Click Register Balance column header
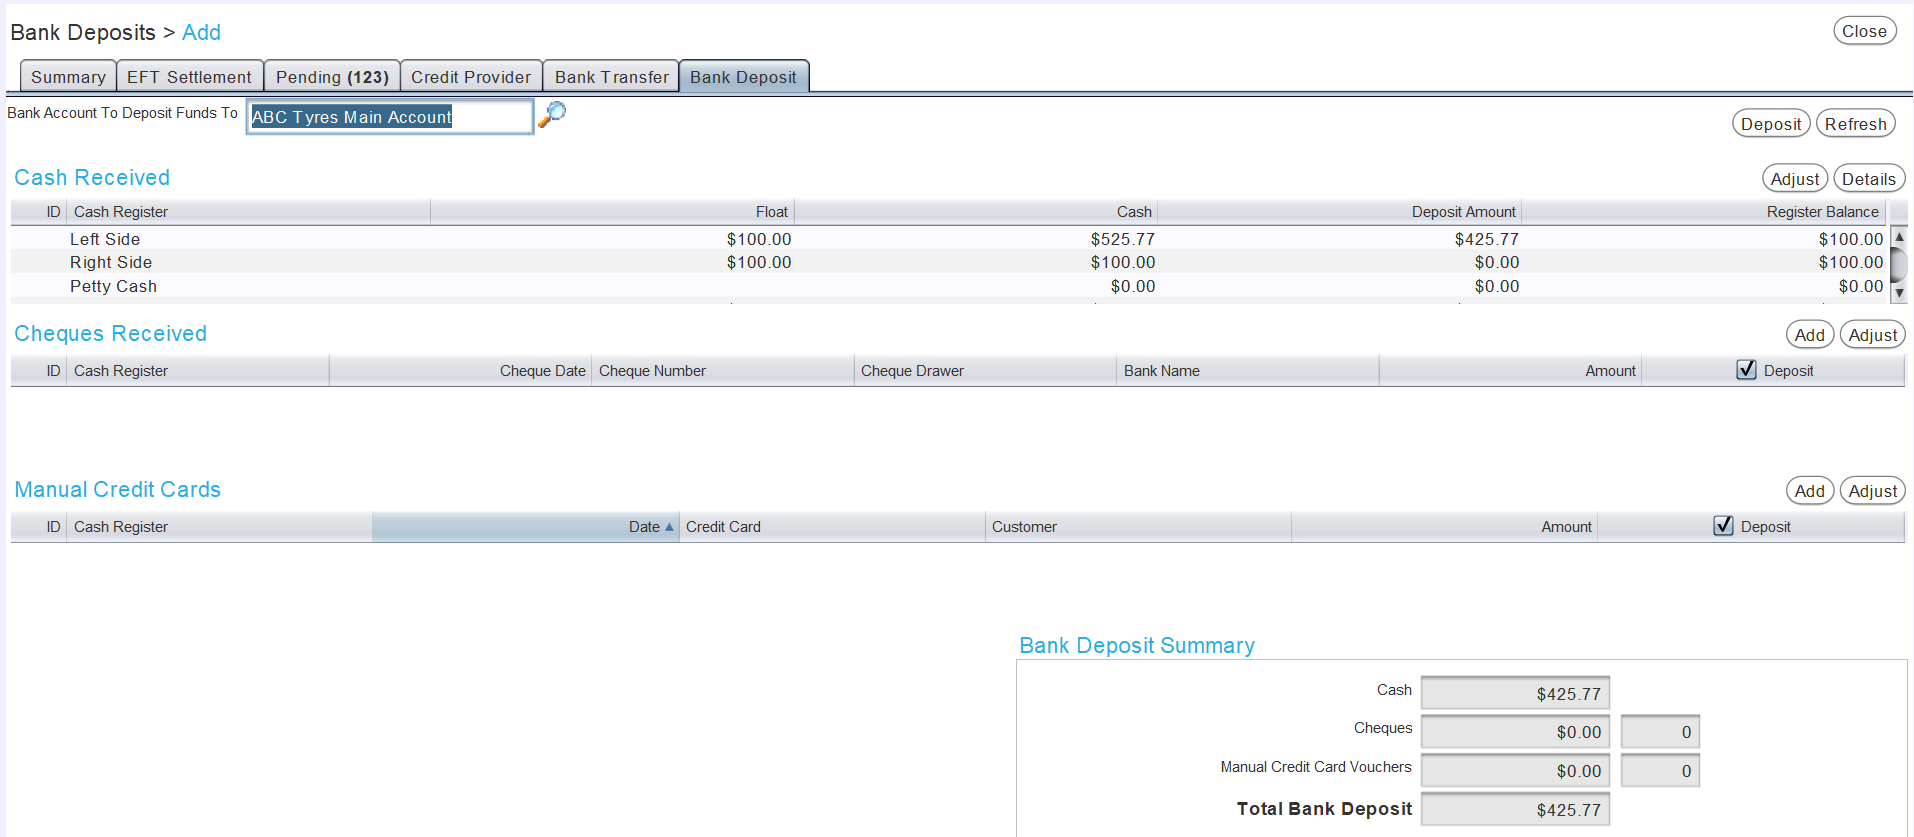This screenshot has height=837, width=1914. (1704, 212)
